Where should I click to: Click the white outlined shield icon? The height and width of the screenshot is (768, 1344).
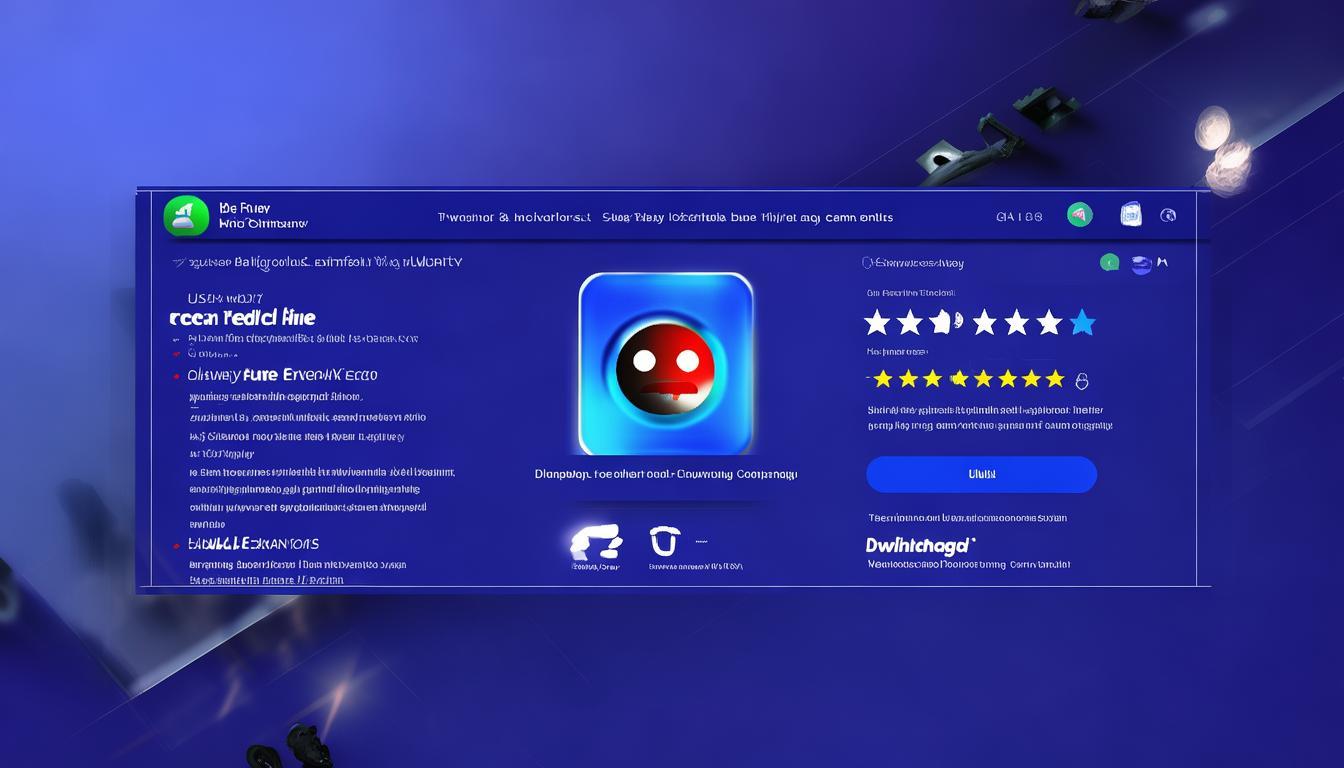click(x=663, y=541)
